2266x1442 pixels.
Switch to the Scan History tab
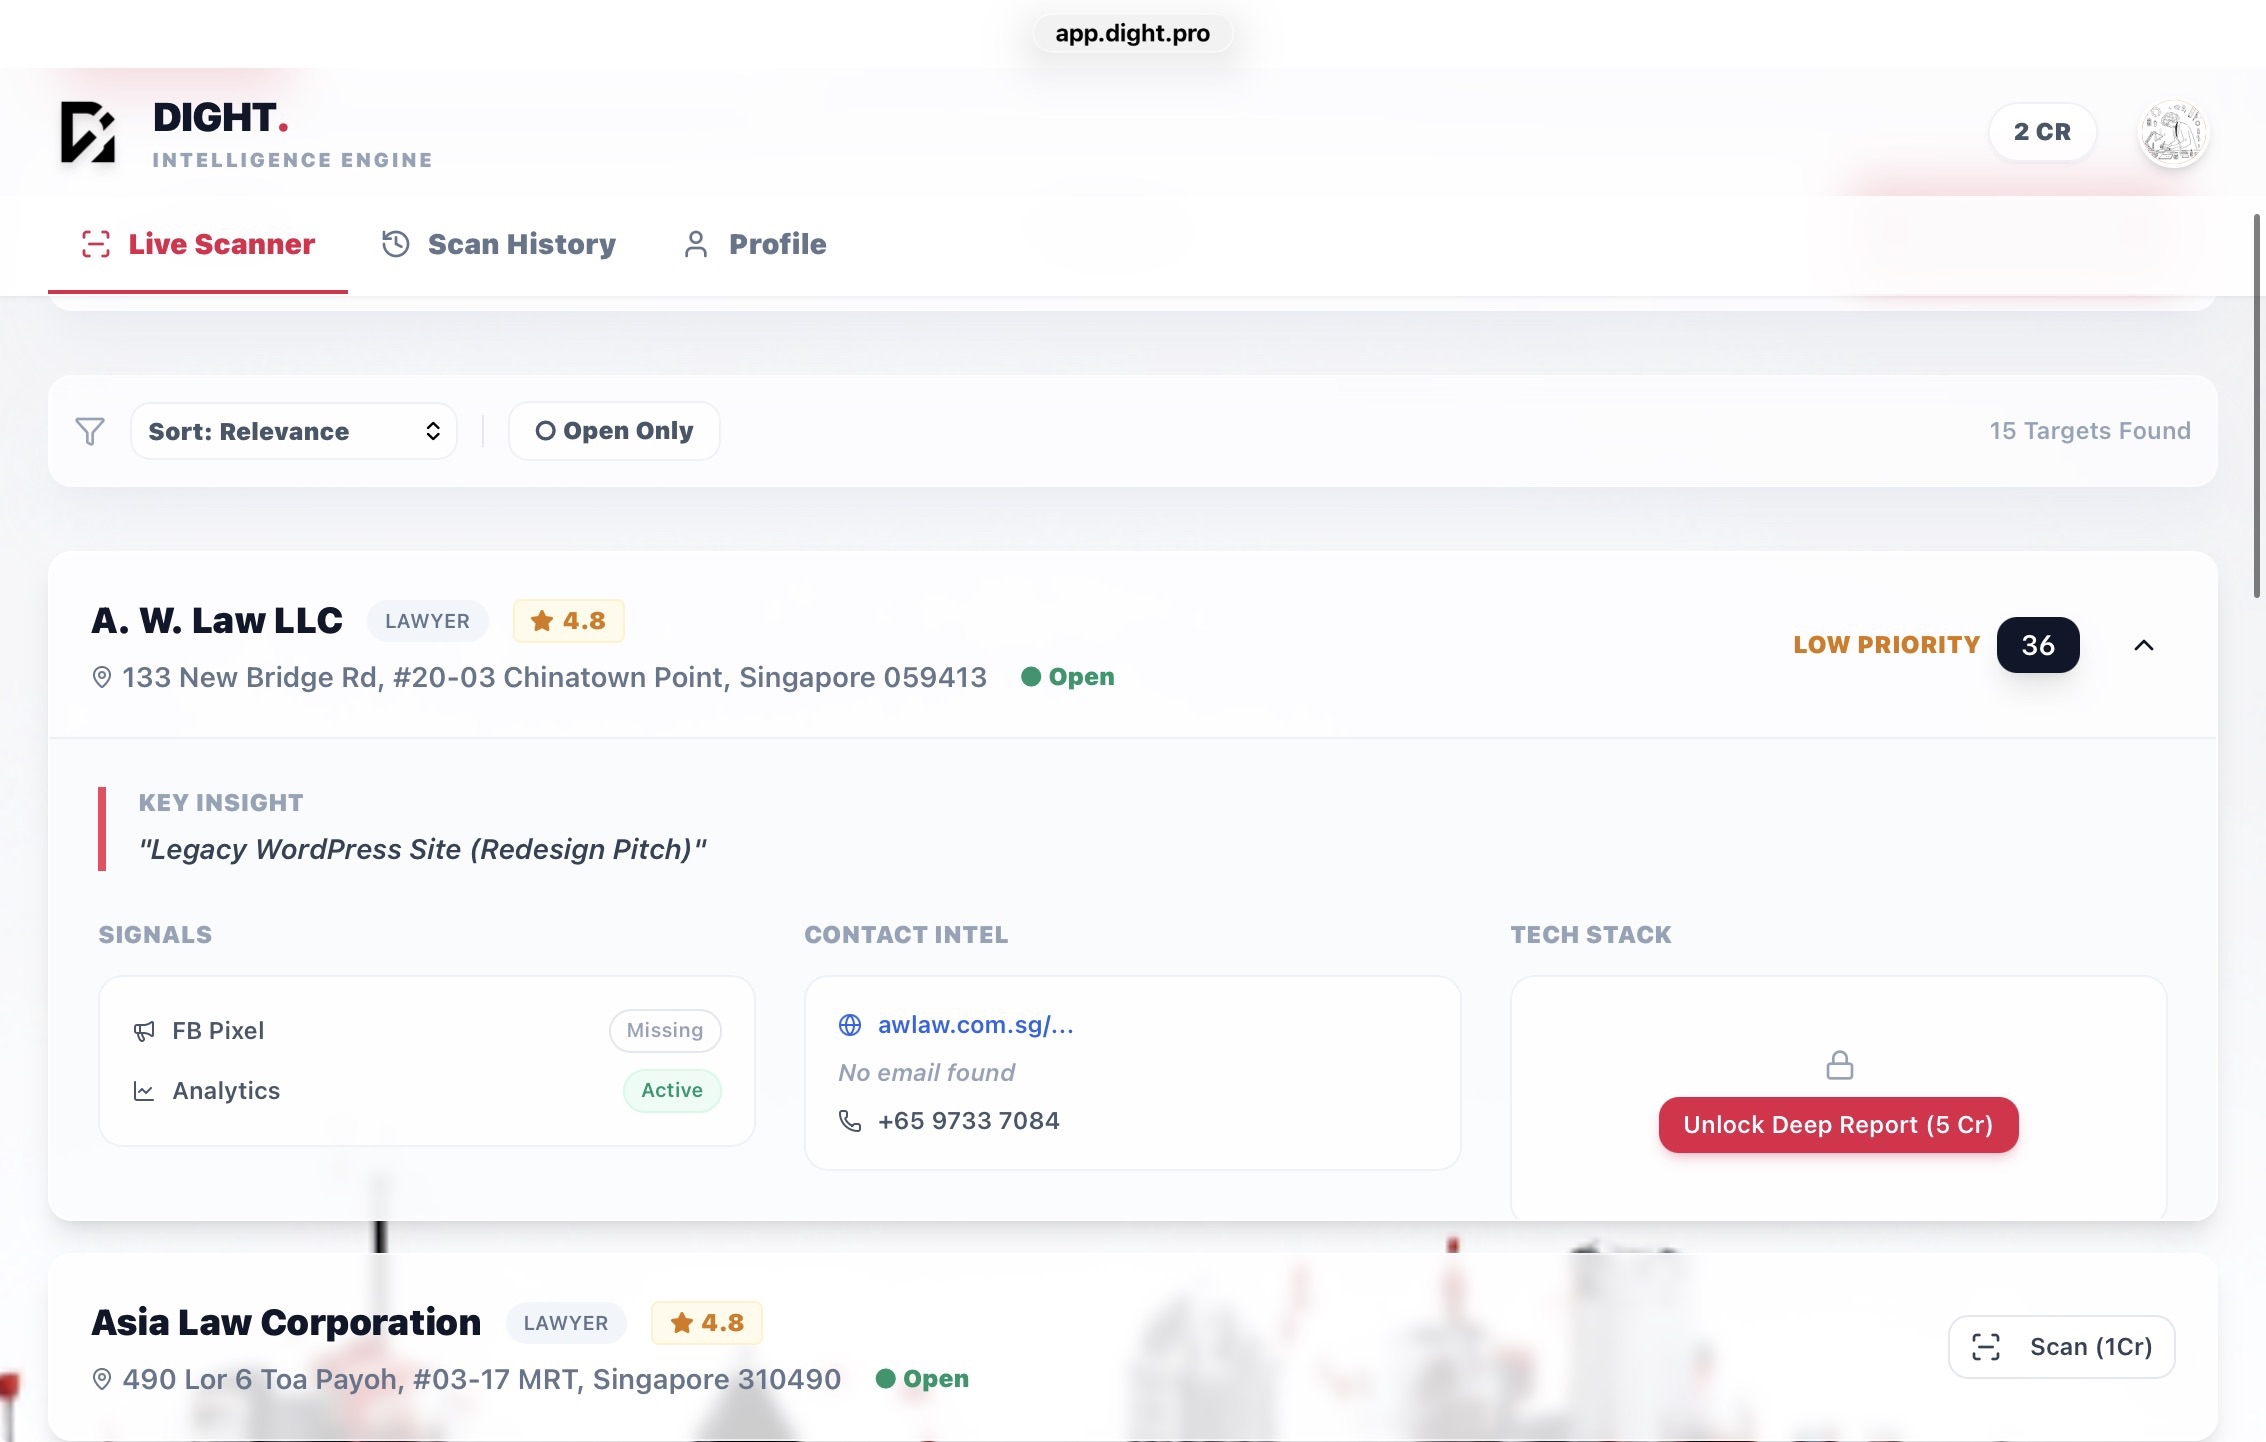(x=498, y=244)
